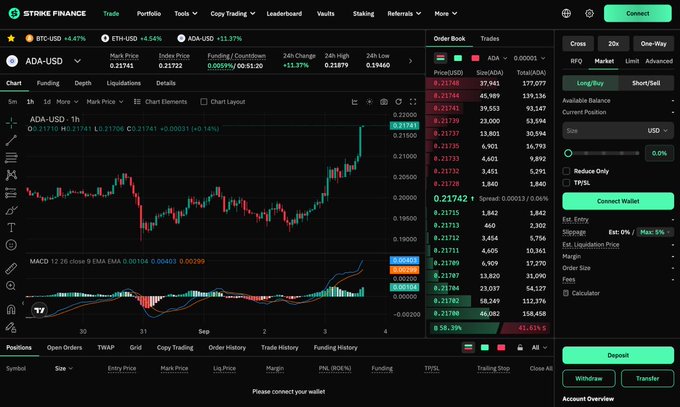Open the More timeframes dropdown
Viewport: 680px width, 407px height.
[x=67, y=102]
